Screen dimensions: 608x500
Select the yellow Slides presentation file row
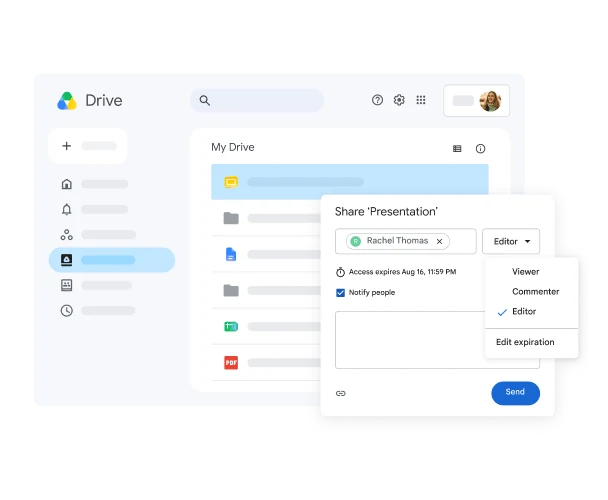[350, 182]
